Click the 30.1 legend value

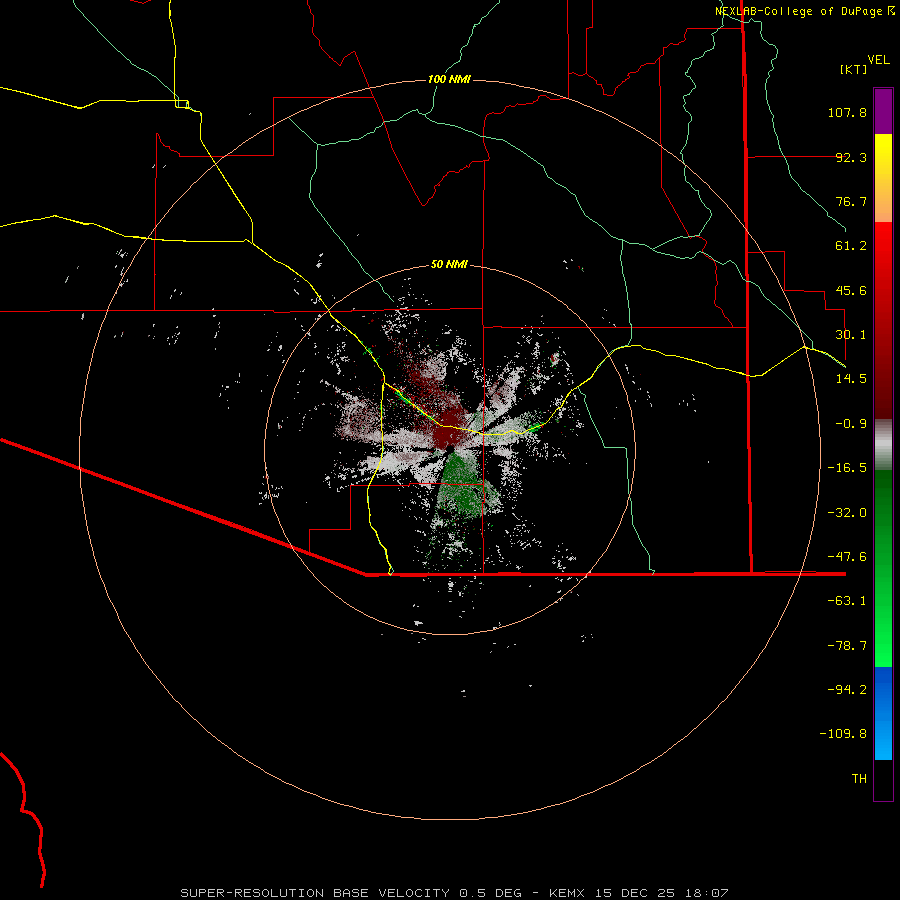click(851, 335)
